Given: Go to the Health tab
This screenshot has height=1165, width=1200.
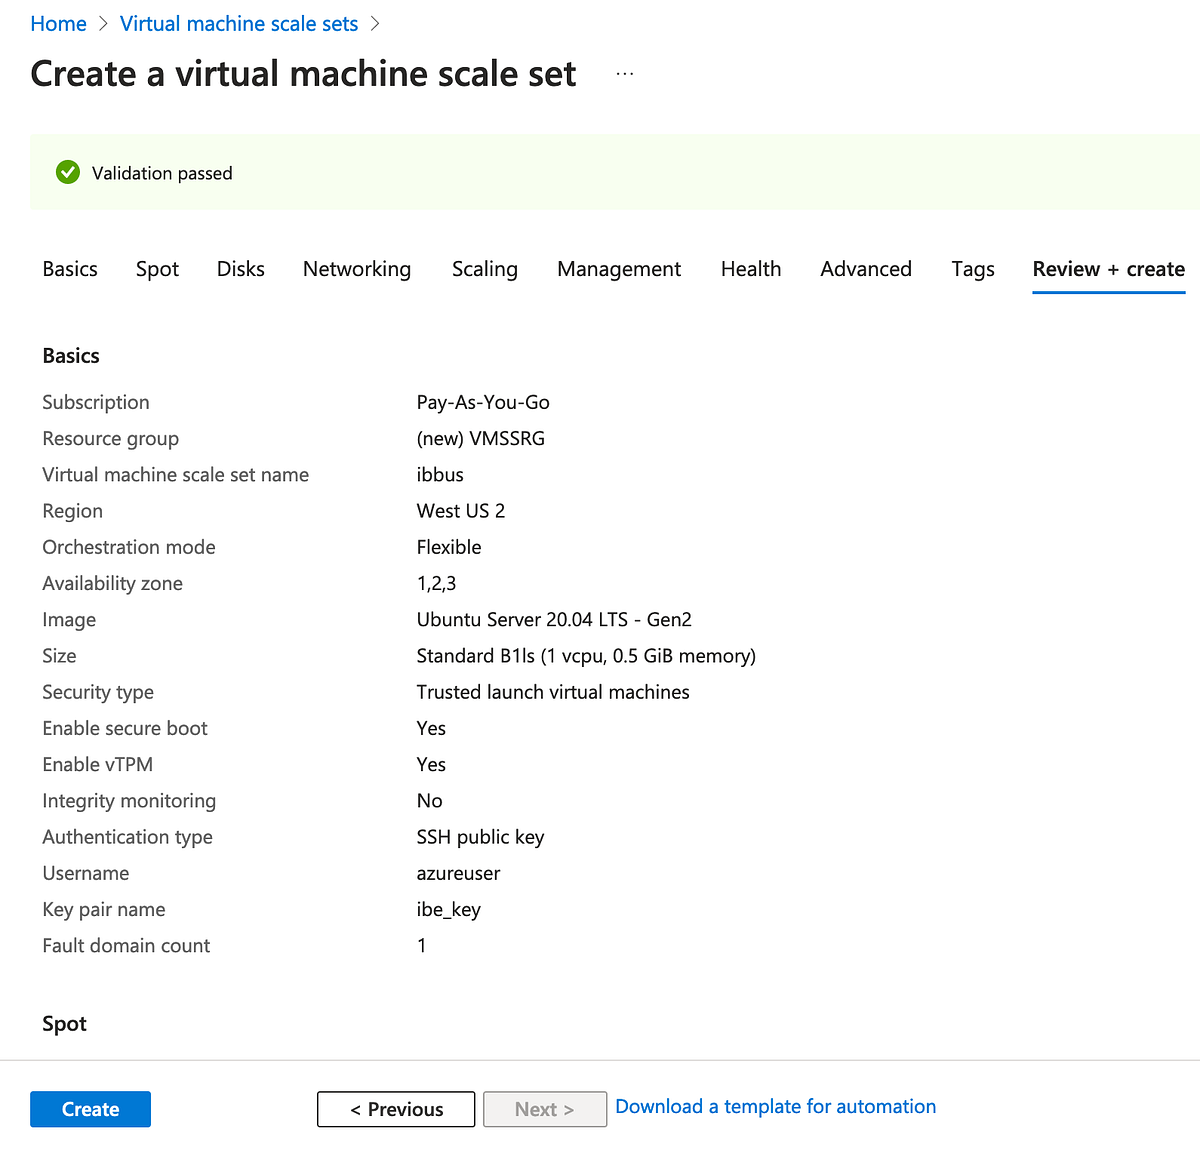Looking at the screenshot, I should click(750, 269).
